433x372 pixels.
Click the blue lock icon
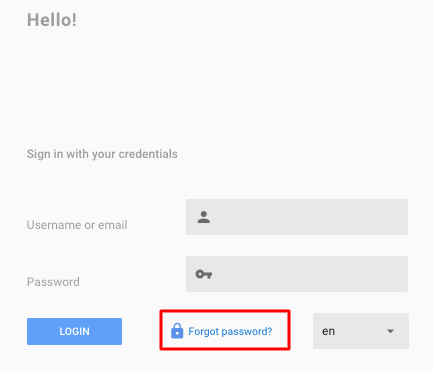click(x=177, y=331)
